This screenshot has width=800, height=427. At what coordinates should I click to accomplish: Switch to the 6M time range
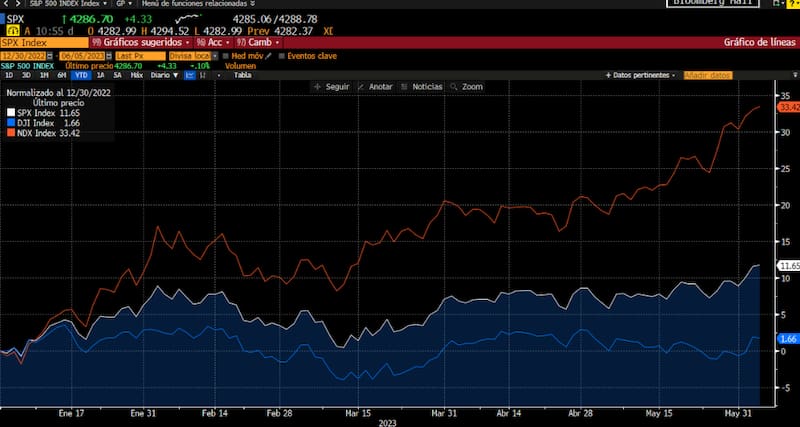tap(62, 75)
